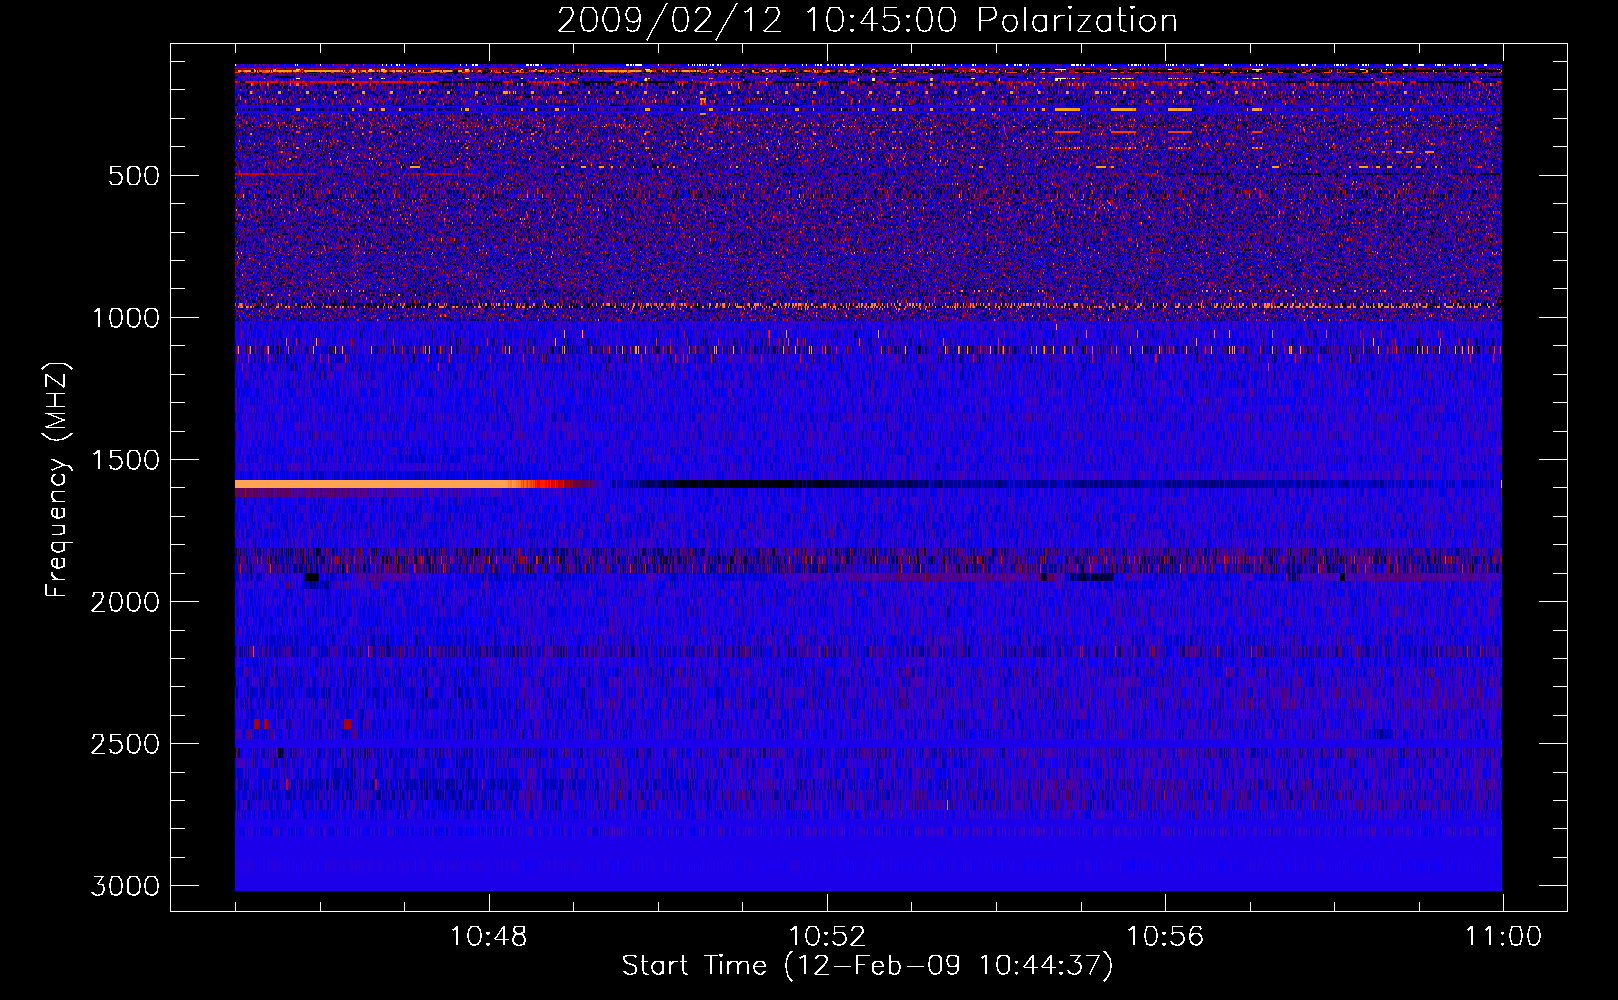1618x1000 pixels.
Task: Click the 3000 frequency tick label
Action: tap(126, 886)
